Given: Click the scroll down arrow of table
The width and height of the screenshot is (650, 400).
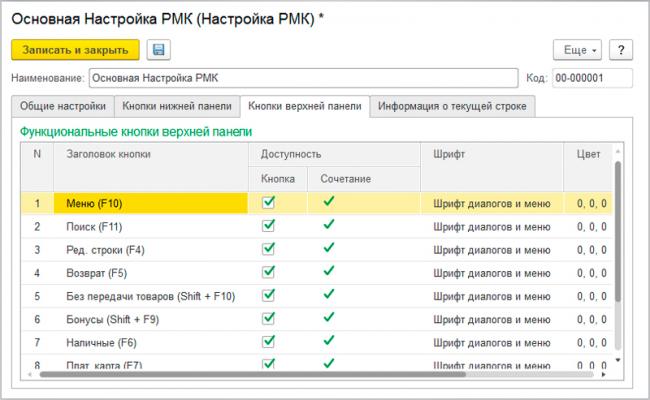Looking at the screenshot, I should click(x=618, y=360).
